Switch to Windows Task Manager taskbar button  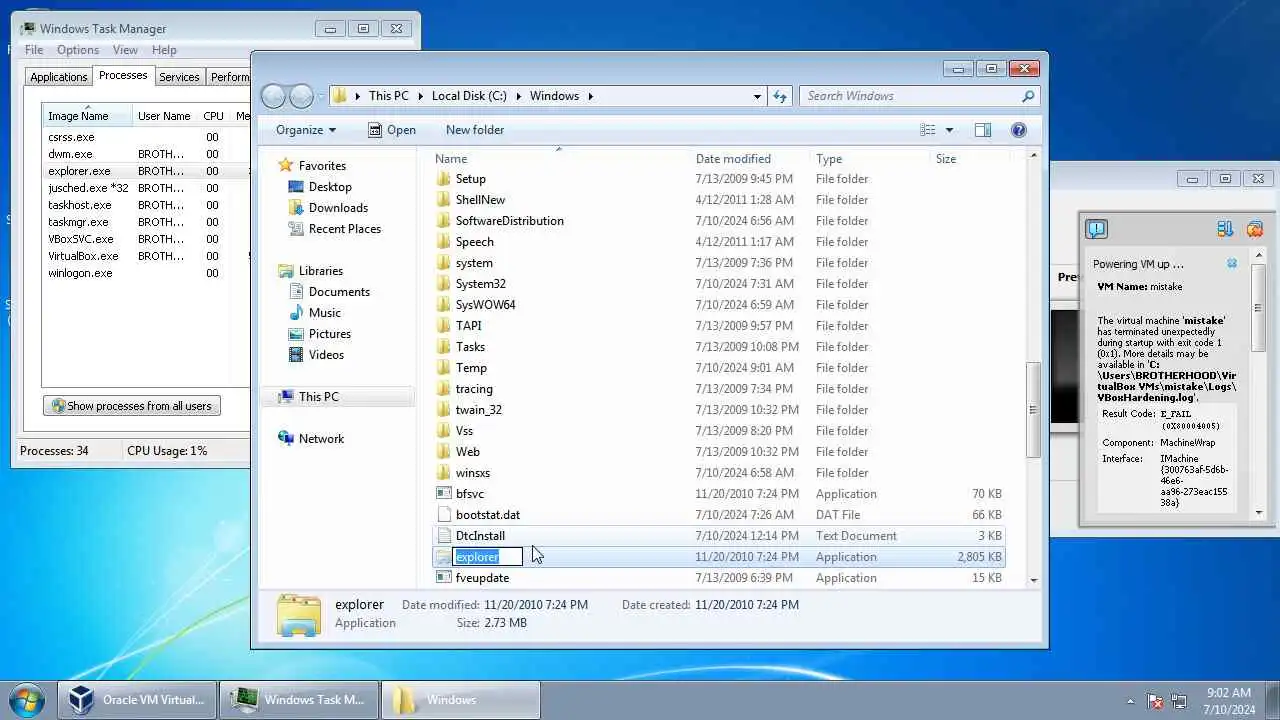tap(299, 700)
